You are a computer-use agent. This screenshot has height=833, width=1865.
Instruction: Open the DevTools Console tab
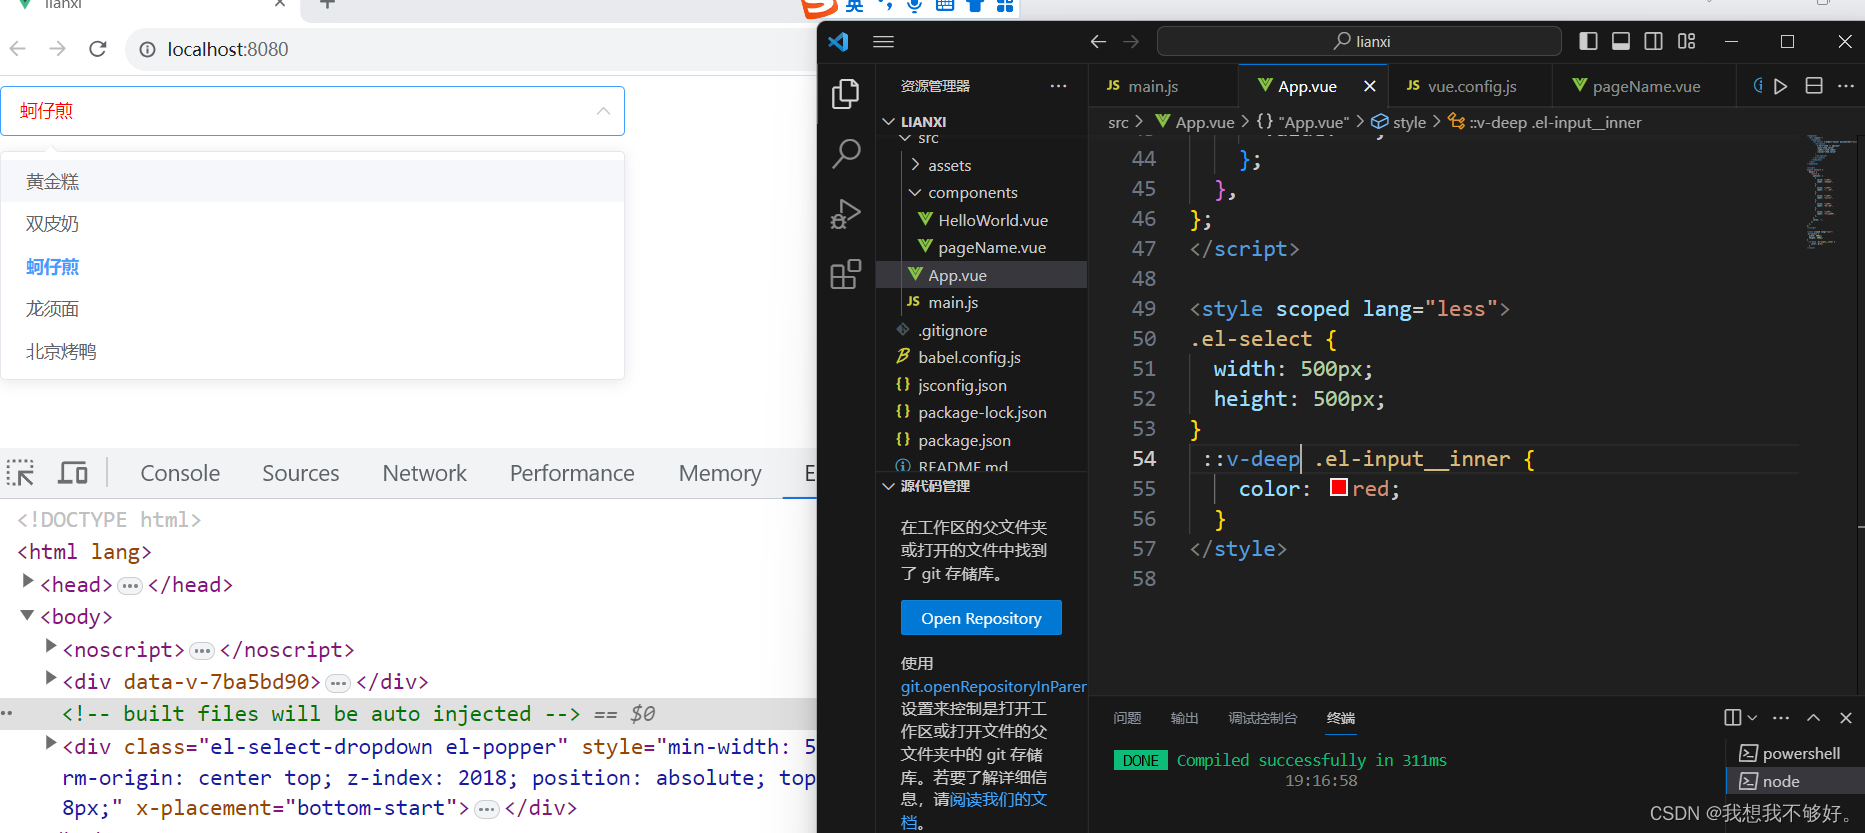[180, 473]
